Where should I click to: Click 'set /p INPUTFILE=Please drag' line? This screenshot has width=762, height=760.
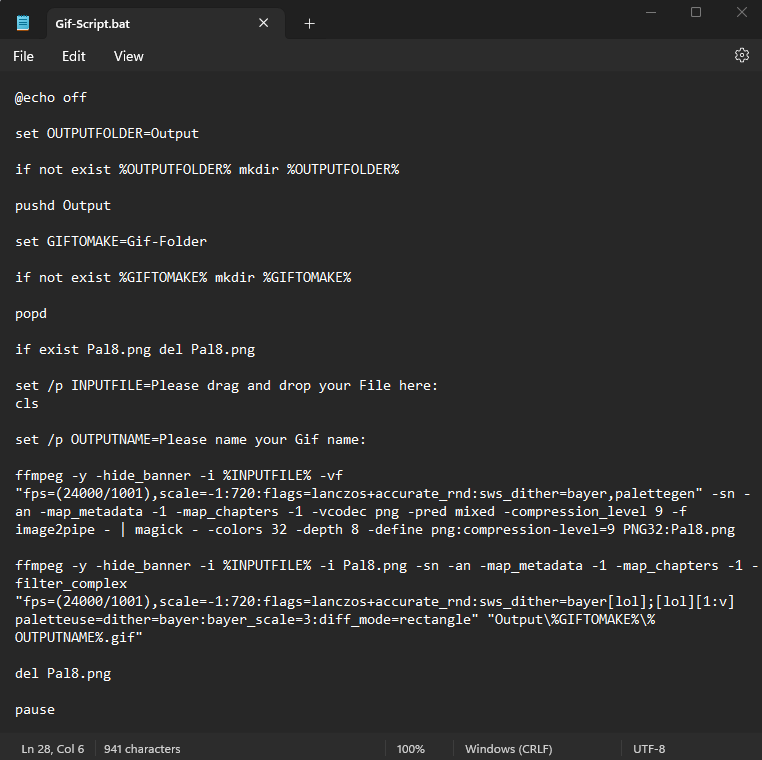(x=226, y=385)
